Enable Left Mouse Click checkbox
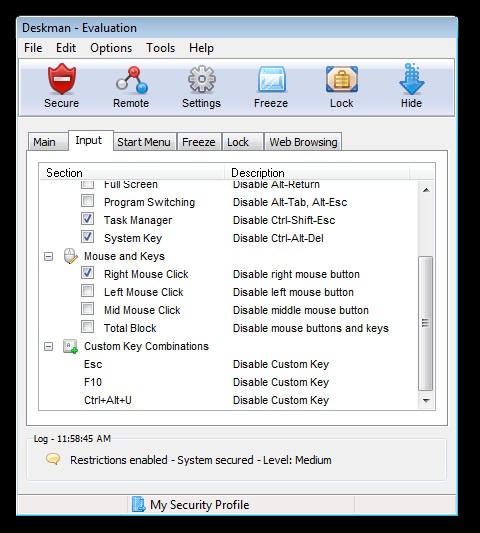The height and width of the screenshot is (533, 480). [87, 291]
